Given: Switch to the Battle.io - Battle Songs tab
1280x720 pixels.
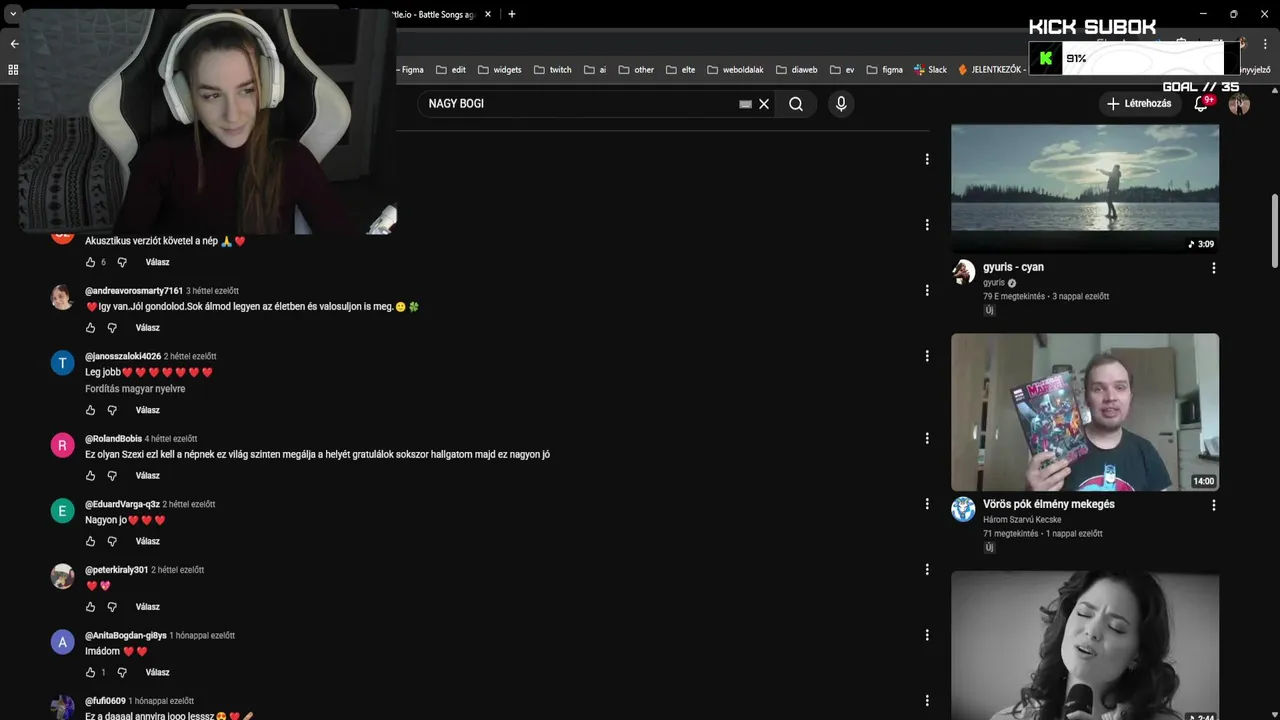Looking at the screenshot, I should coord(435,14).
